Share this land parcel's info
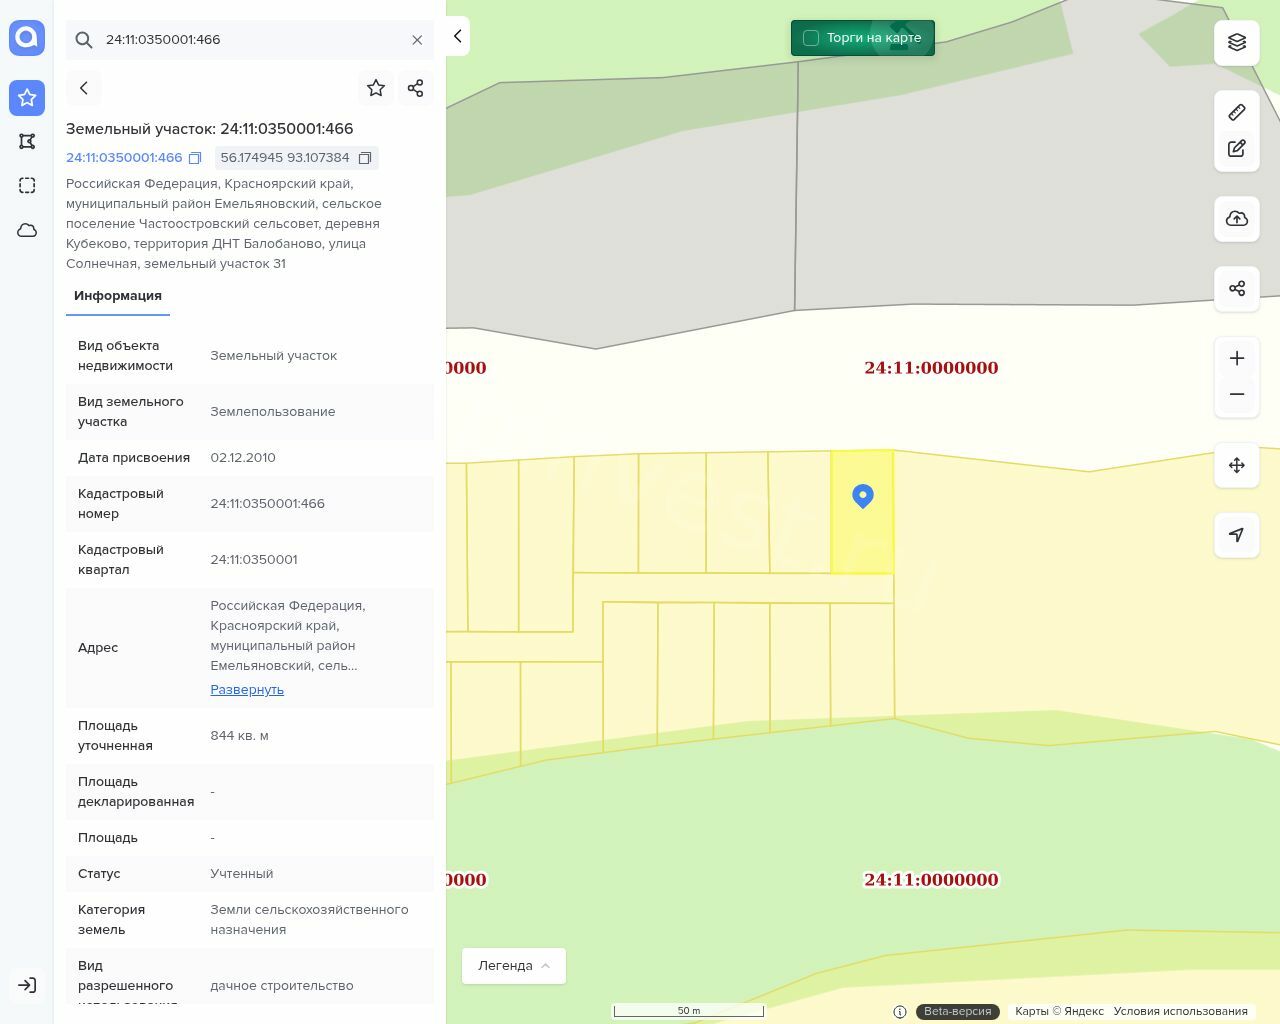 (x=416, y=88)
